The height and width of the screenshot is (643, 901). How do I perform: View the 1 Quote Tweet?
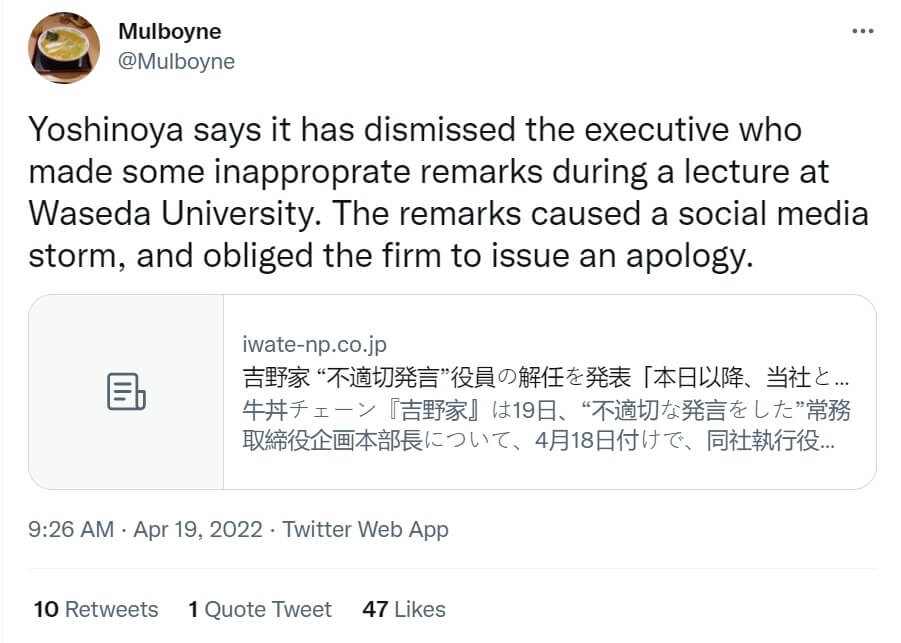pos(260,609)
